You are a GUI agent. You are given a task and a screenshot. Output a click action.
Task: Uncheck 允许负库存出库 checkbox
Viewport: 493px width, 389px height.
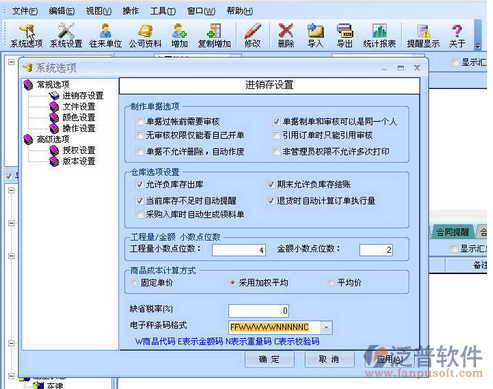tap(140, 184)
